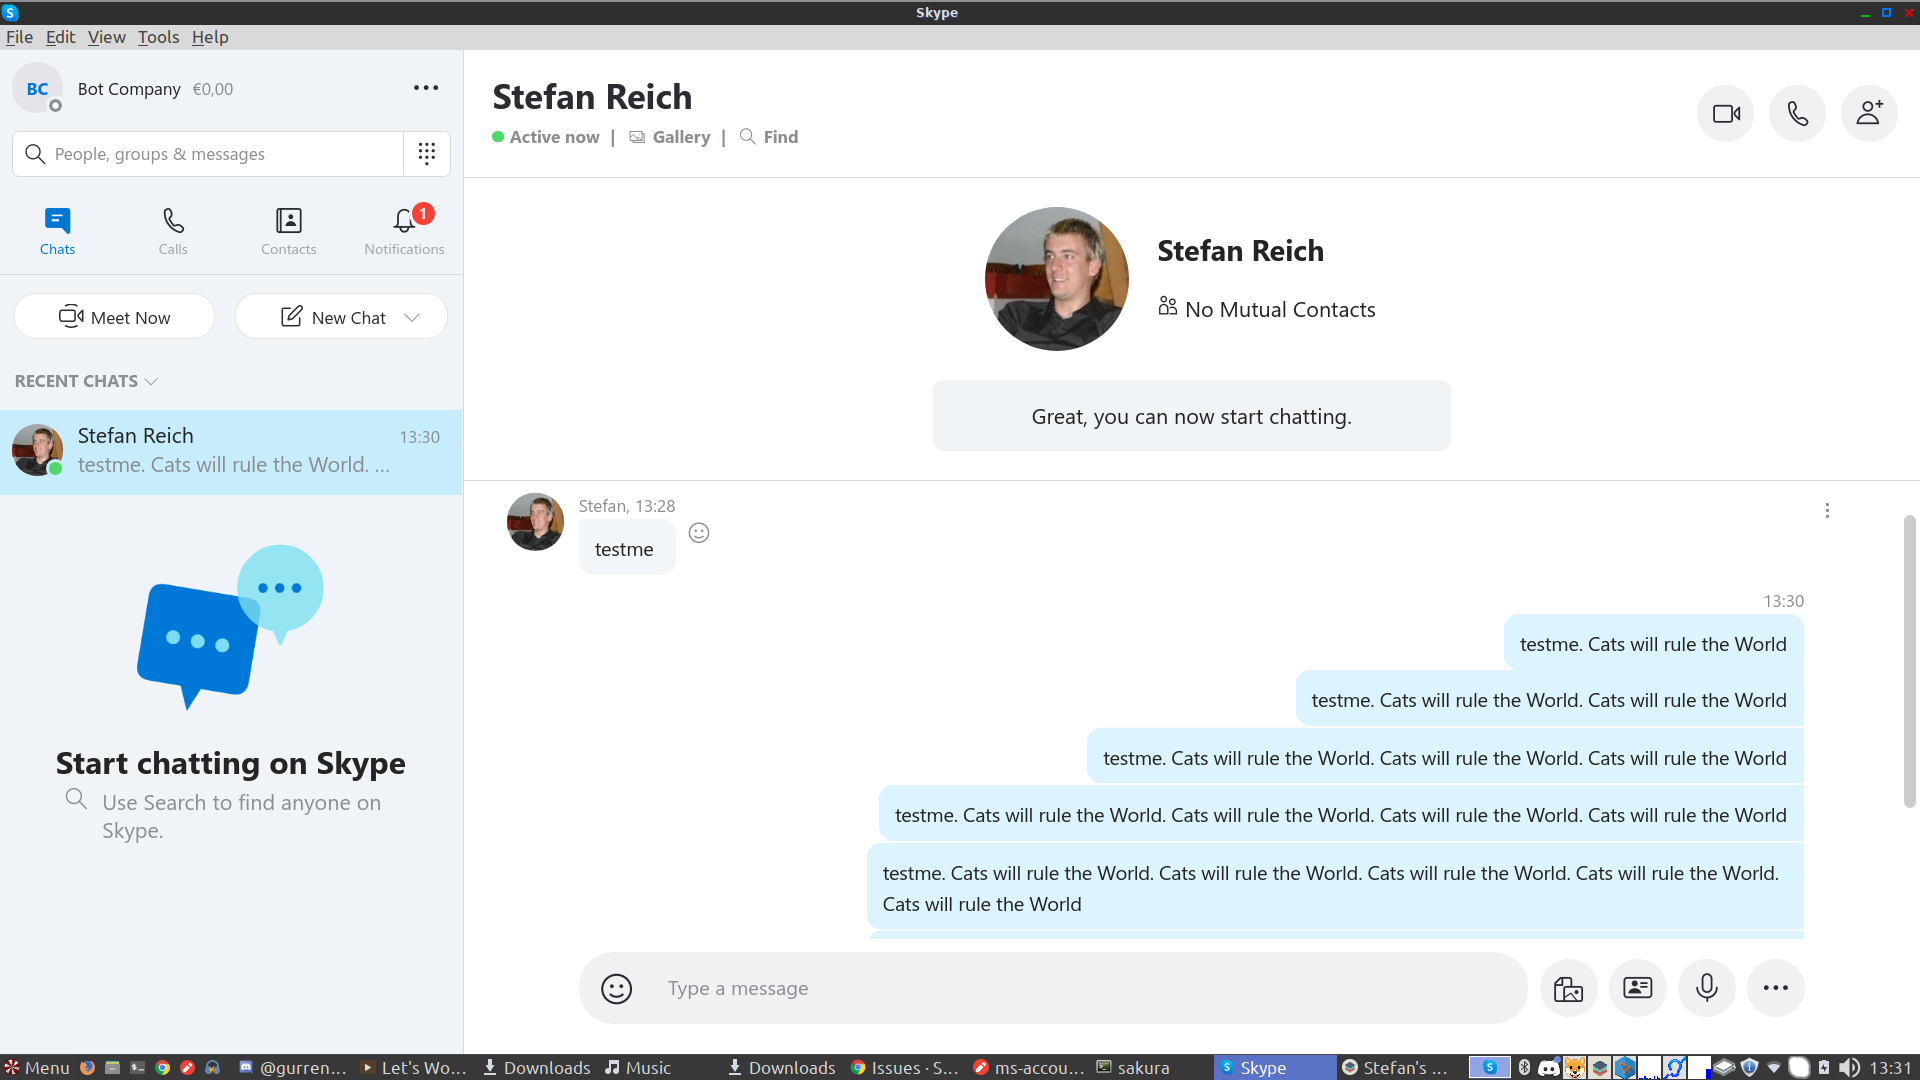Image resolution: width=1920 pixels, height=1080 pixels.
Task: React to testme message with smiley
Action: coord(699,533)
